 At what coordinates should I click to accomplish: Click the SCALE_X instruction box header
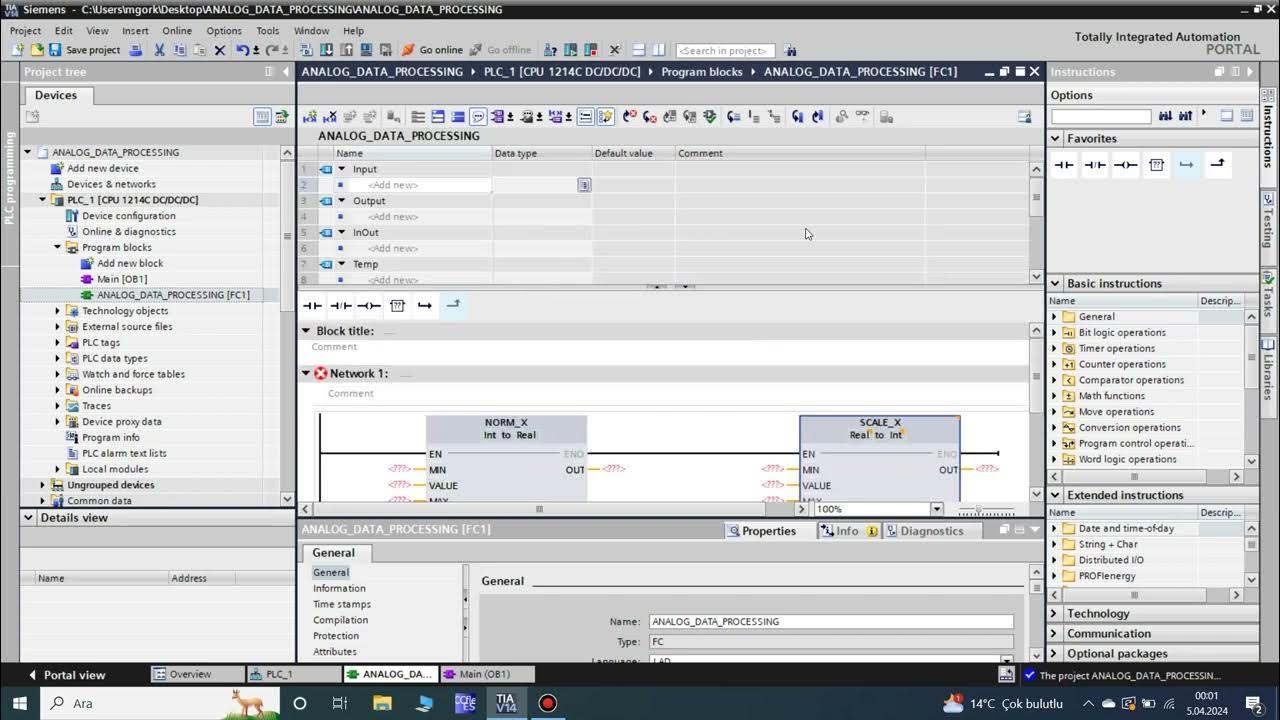click(880, 429)
